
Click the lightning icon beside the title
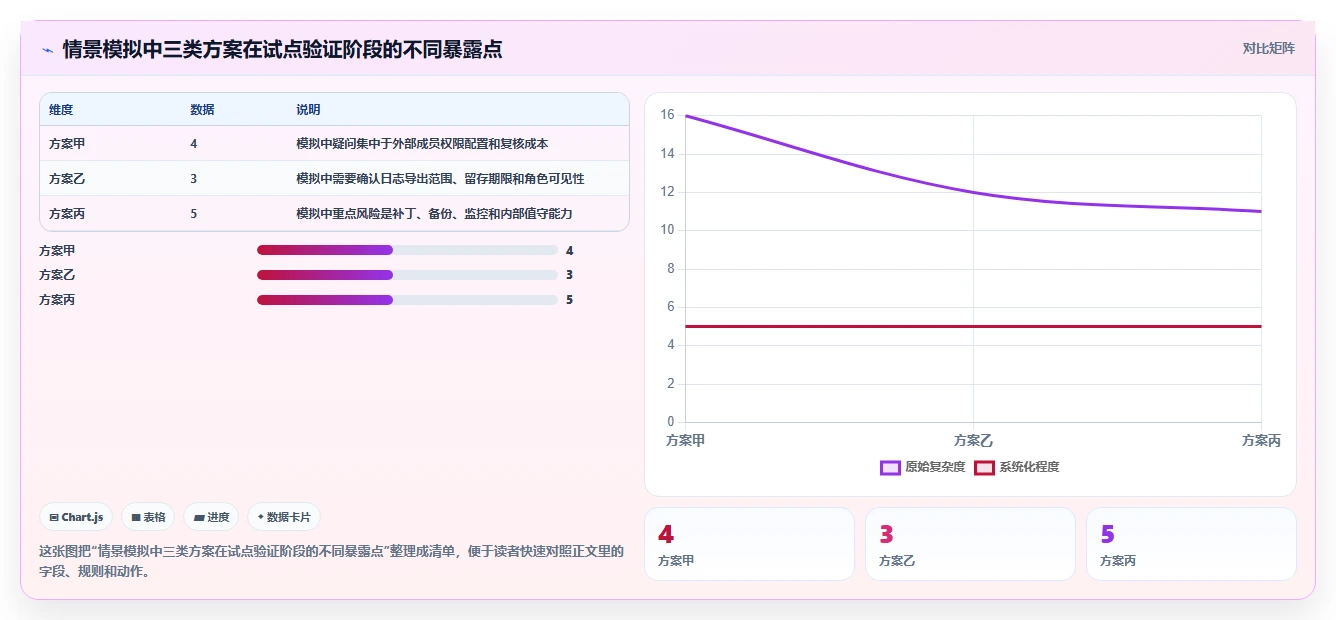[47, 49]
